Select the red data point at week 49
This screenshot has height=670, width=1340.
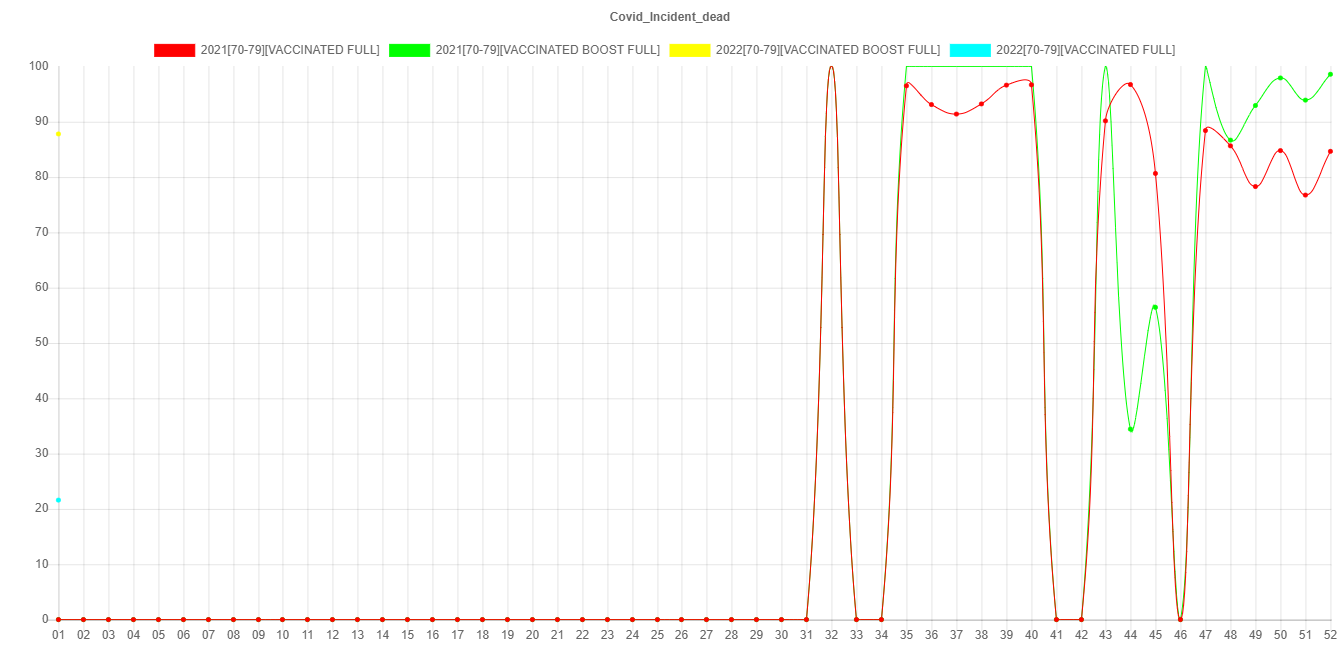pyautogui.click(x=1255, y=187)
